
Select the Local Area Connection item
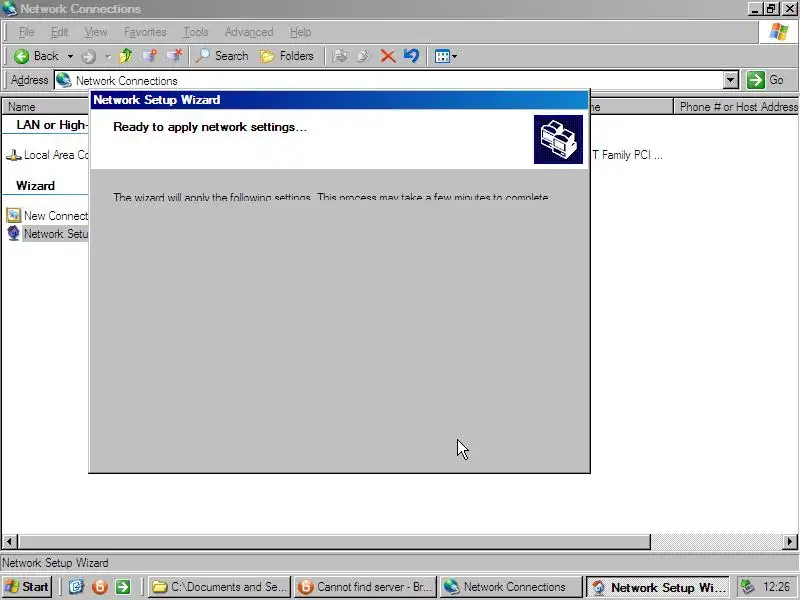tap(47, 155)
